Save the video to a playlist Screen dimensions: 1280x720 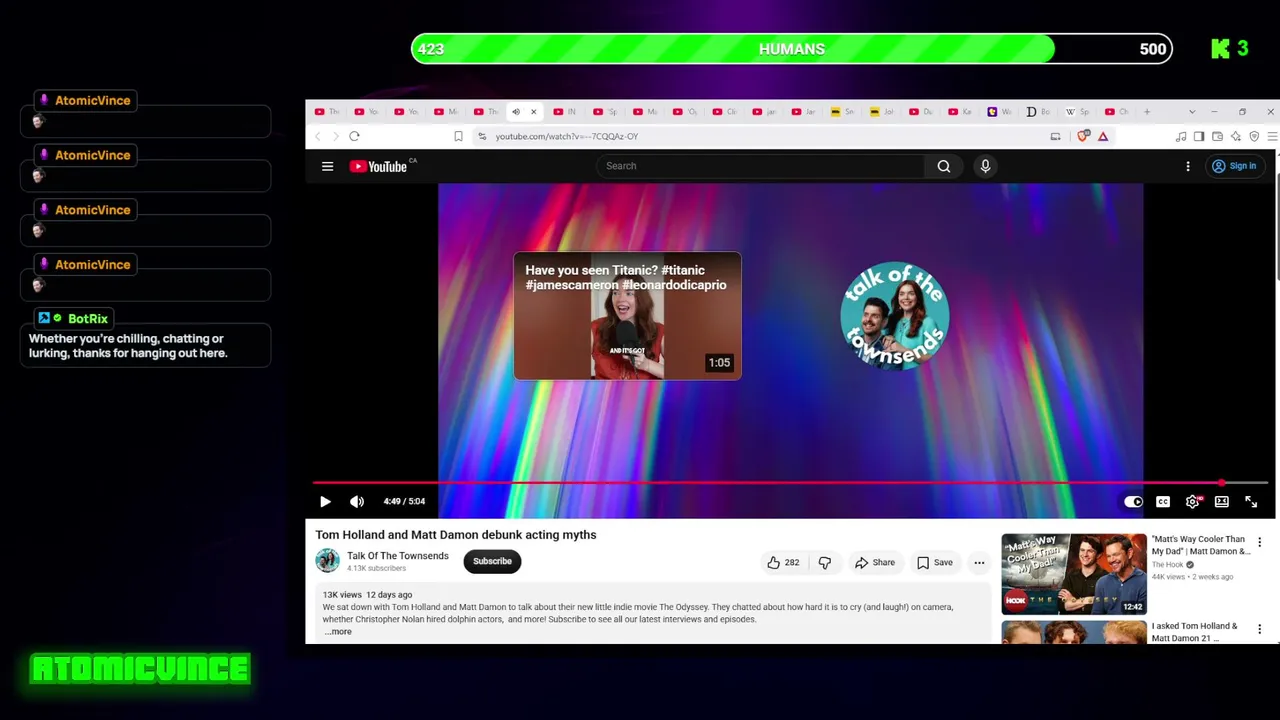tap(935, 562)
